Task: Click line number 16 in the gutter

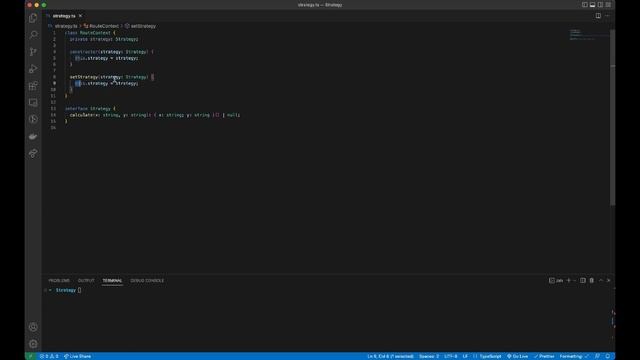Action: click(x=53, y=128)
